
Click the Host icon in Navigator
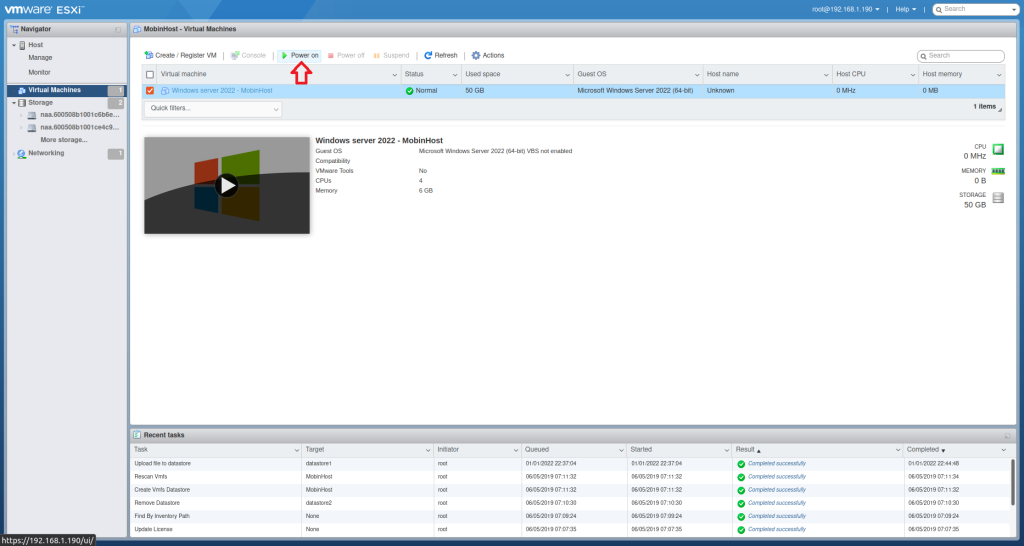point(22,45)
